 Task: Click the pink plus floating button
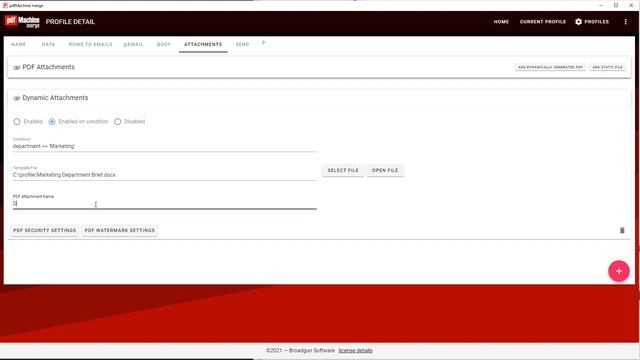(x=619, y=271)
